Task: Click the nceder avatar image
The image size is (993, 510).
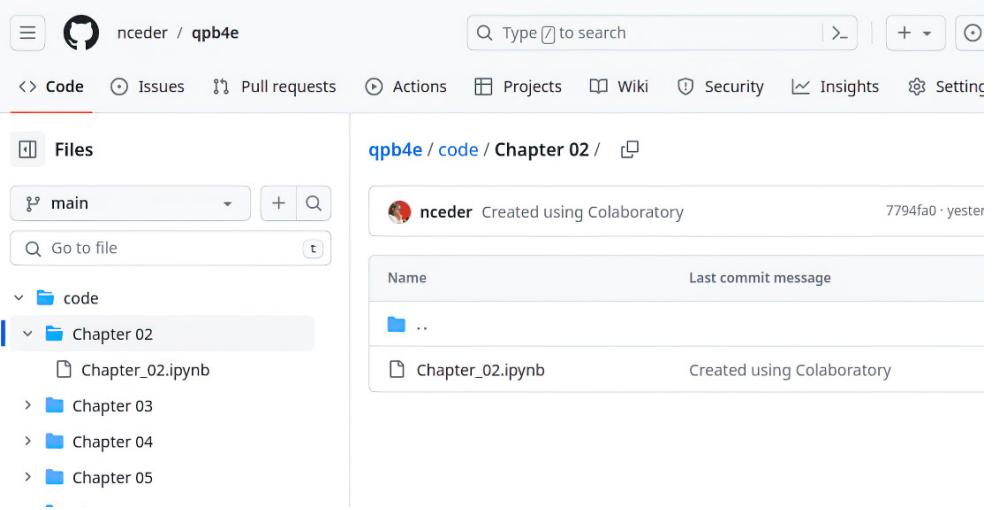Action: (399, 212)
